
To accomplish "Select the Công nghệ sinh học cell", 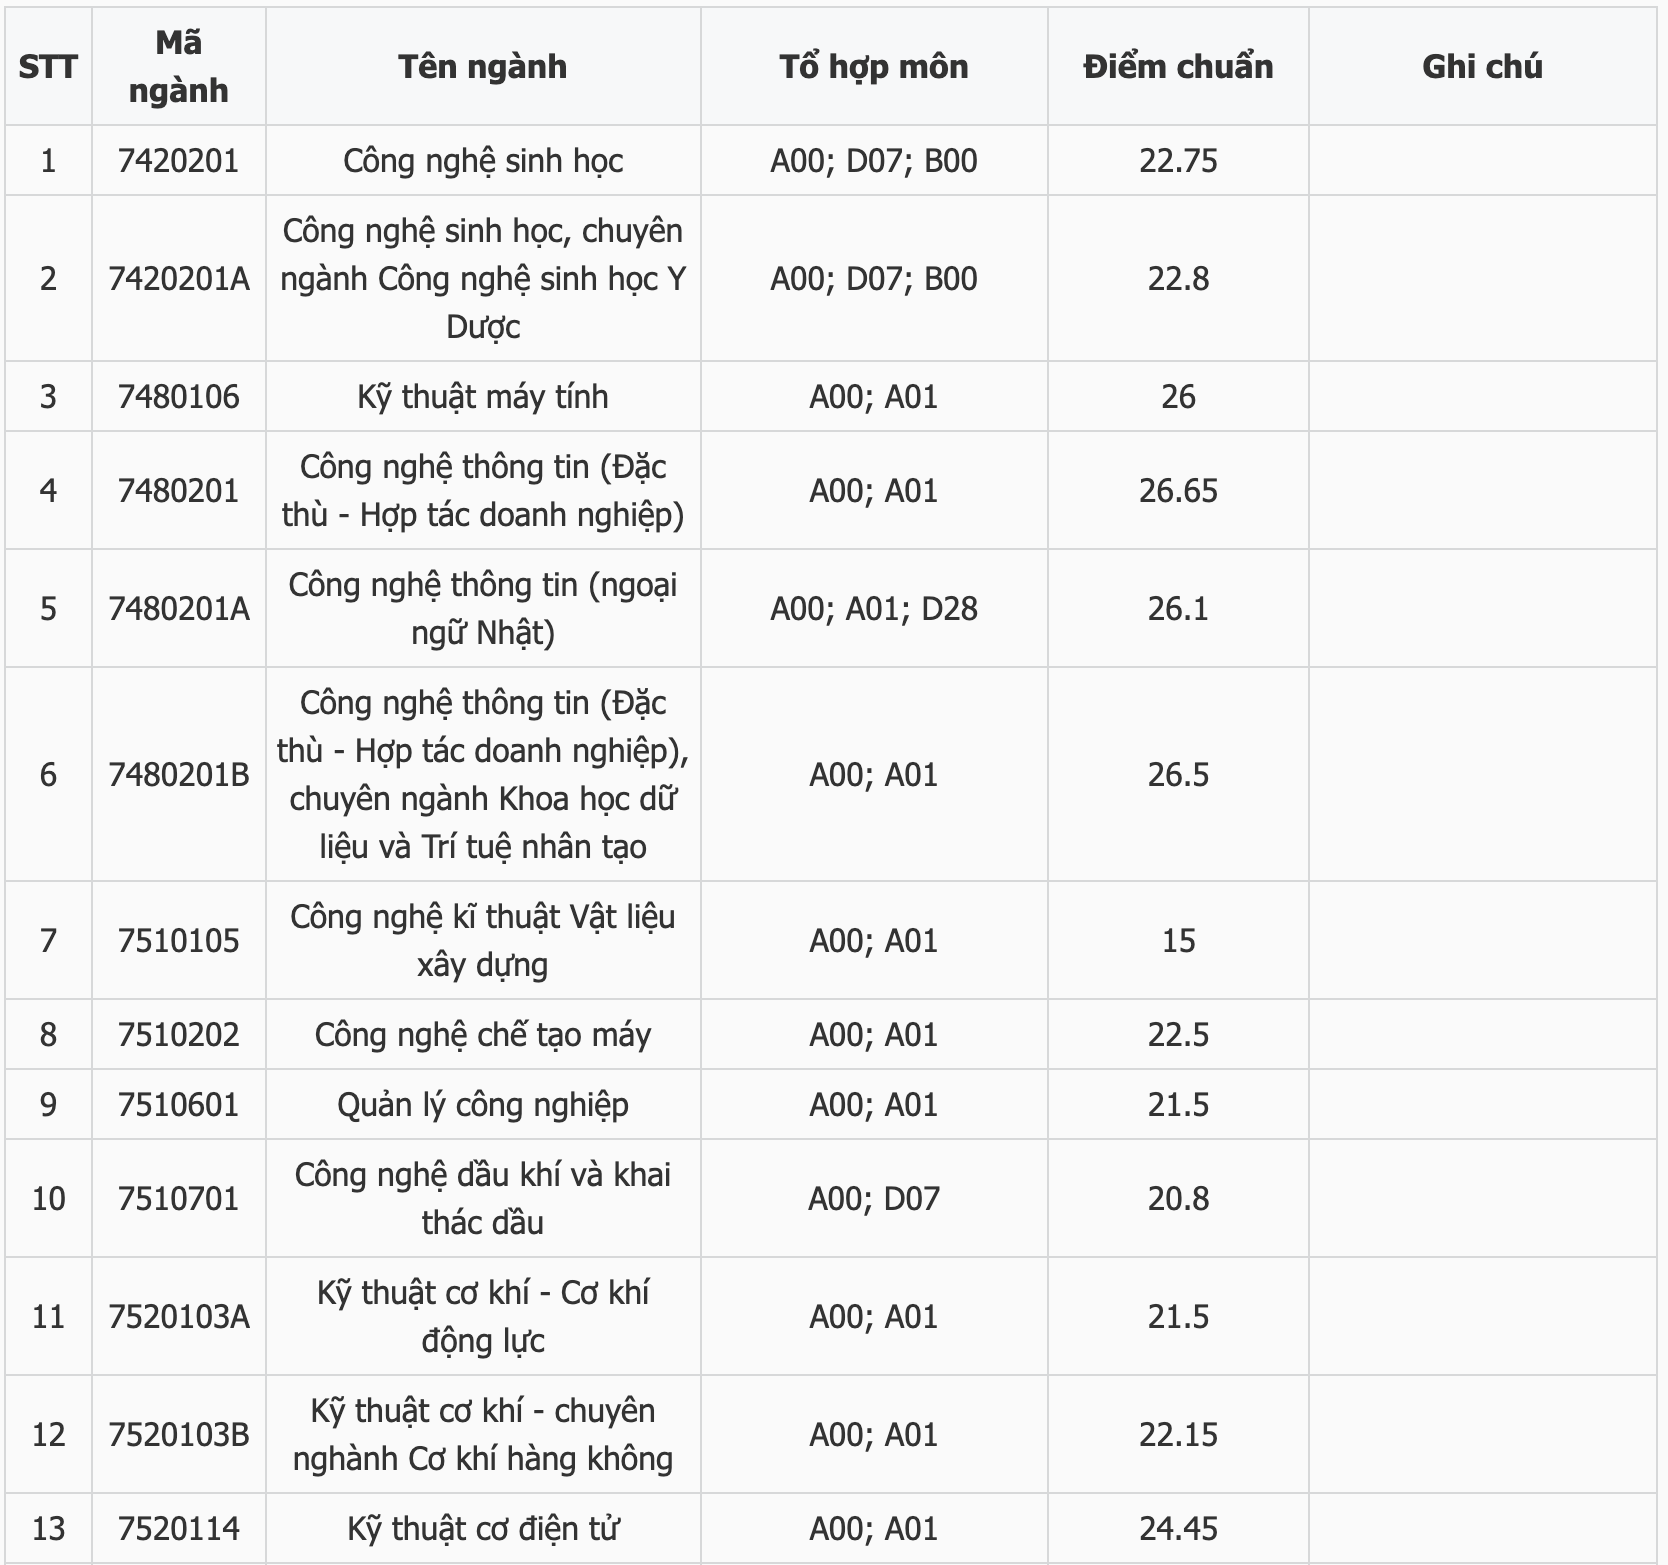I will click(x=483, y=161).
